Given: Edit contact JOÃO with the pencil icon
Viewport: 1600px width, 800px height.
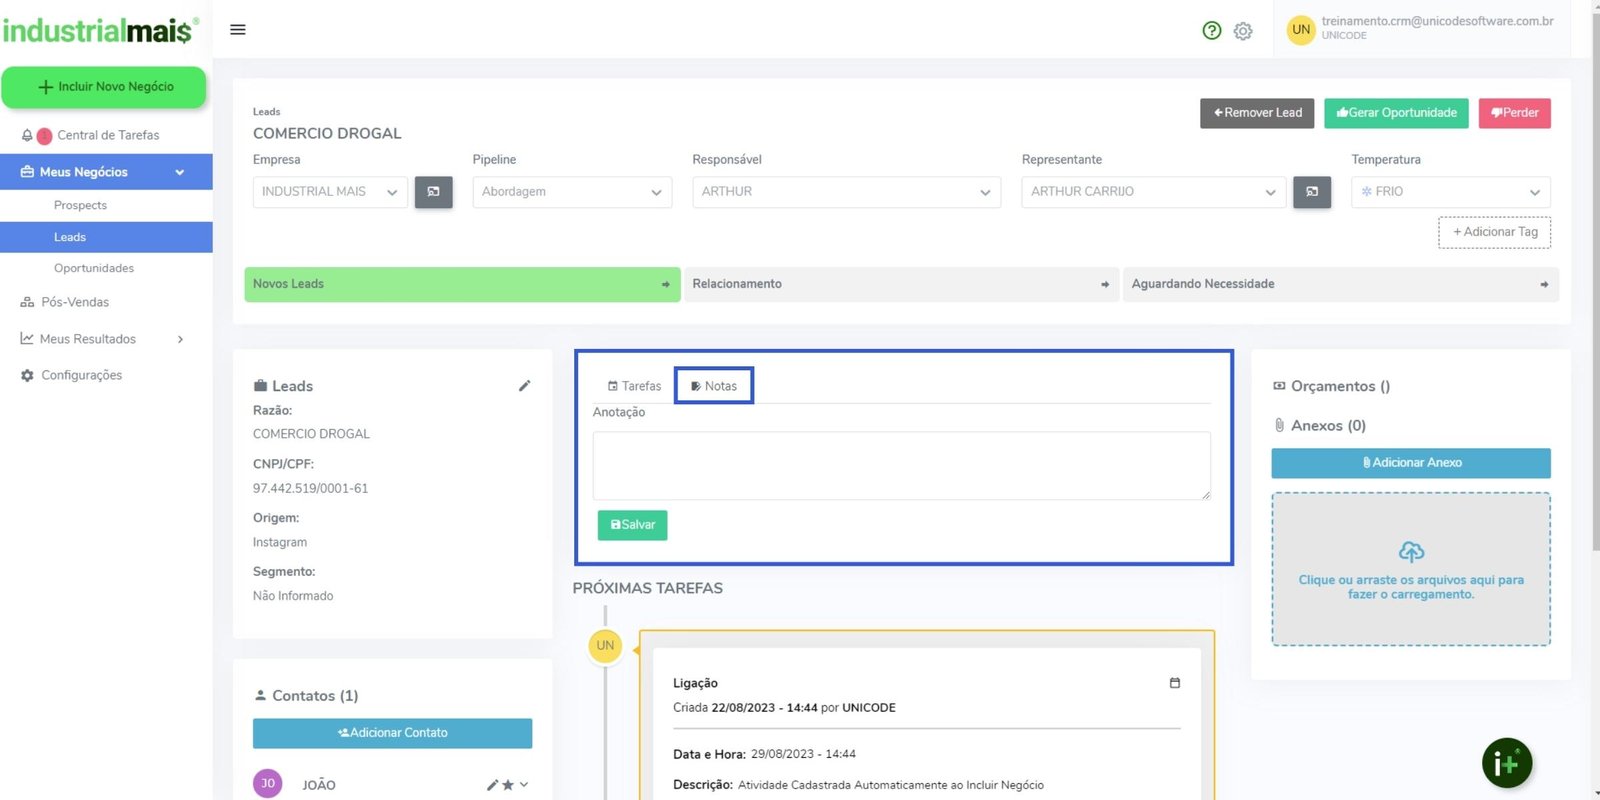Looking at the screenshot, I should (492, 785).
